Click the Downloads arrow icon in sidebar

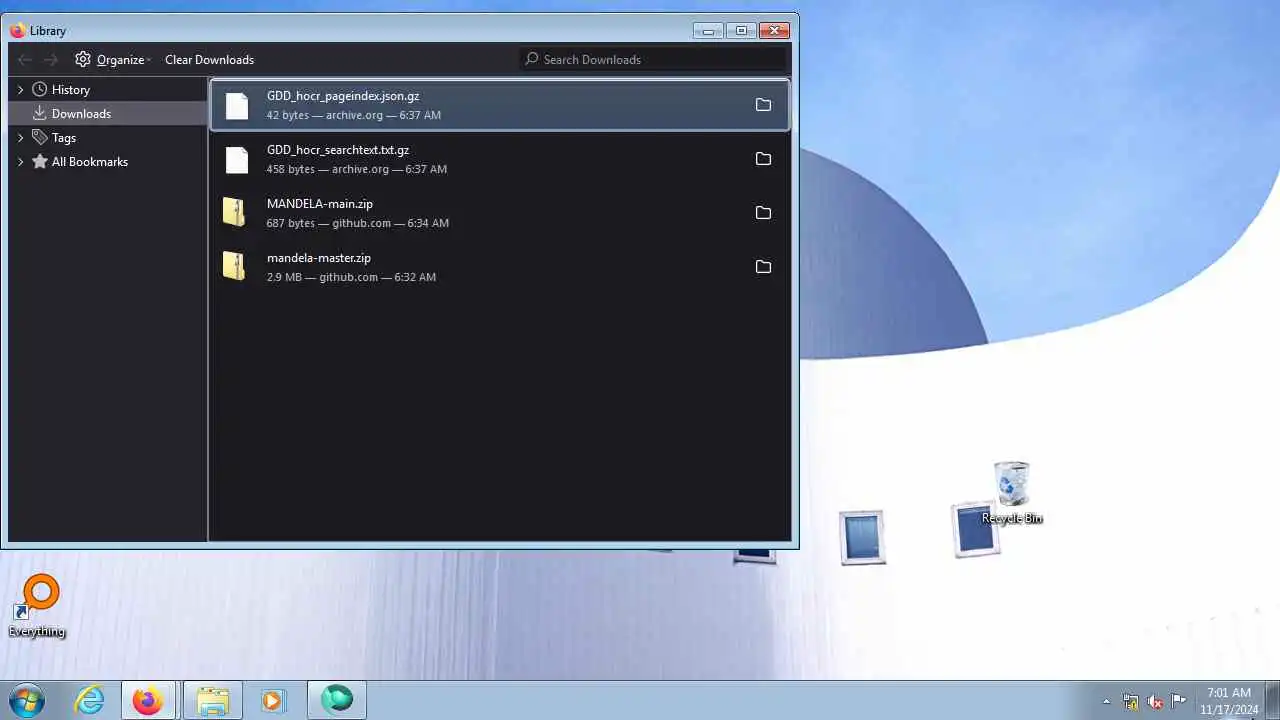tap(40, 113)
